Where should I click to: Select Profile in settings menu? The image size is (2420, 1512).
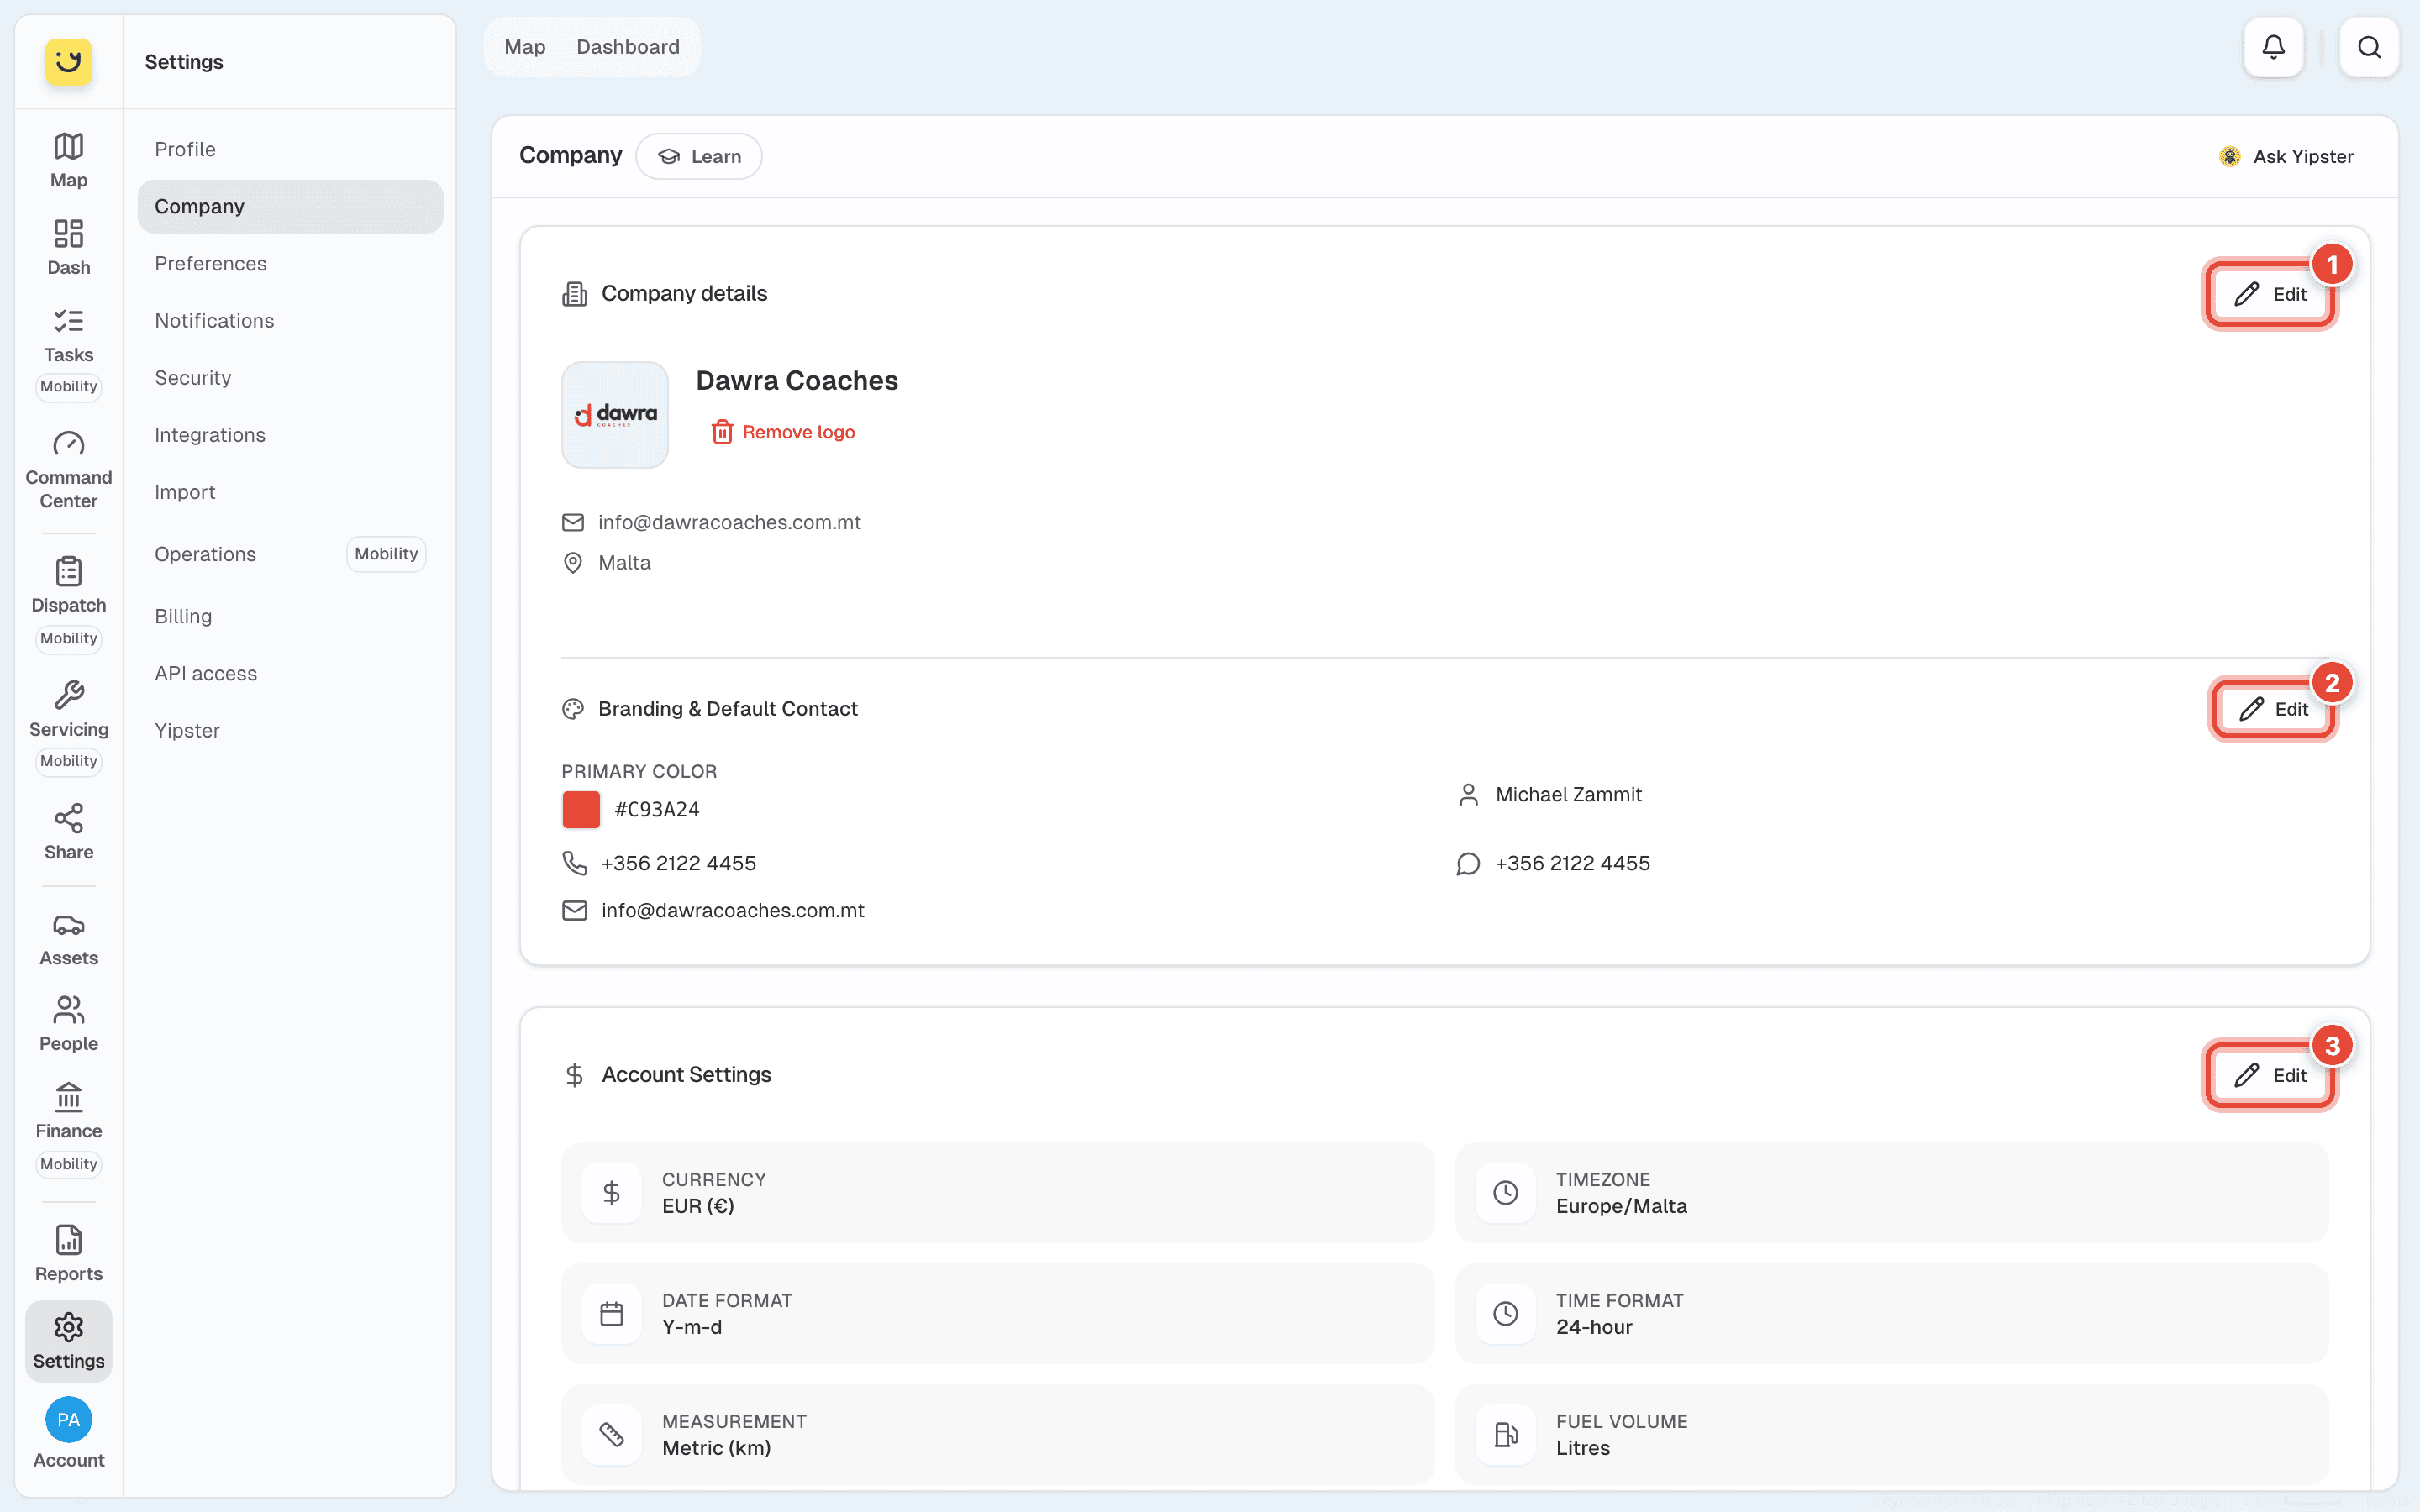point(290,149)
